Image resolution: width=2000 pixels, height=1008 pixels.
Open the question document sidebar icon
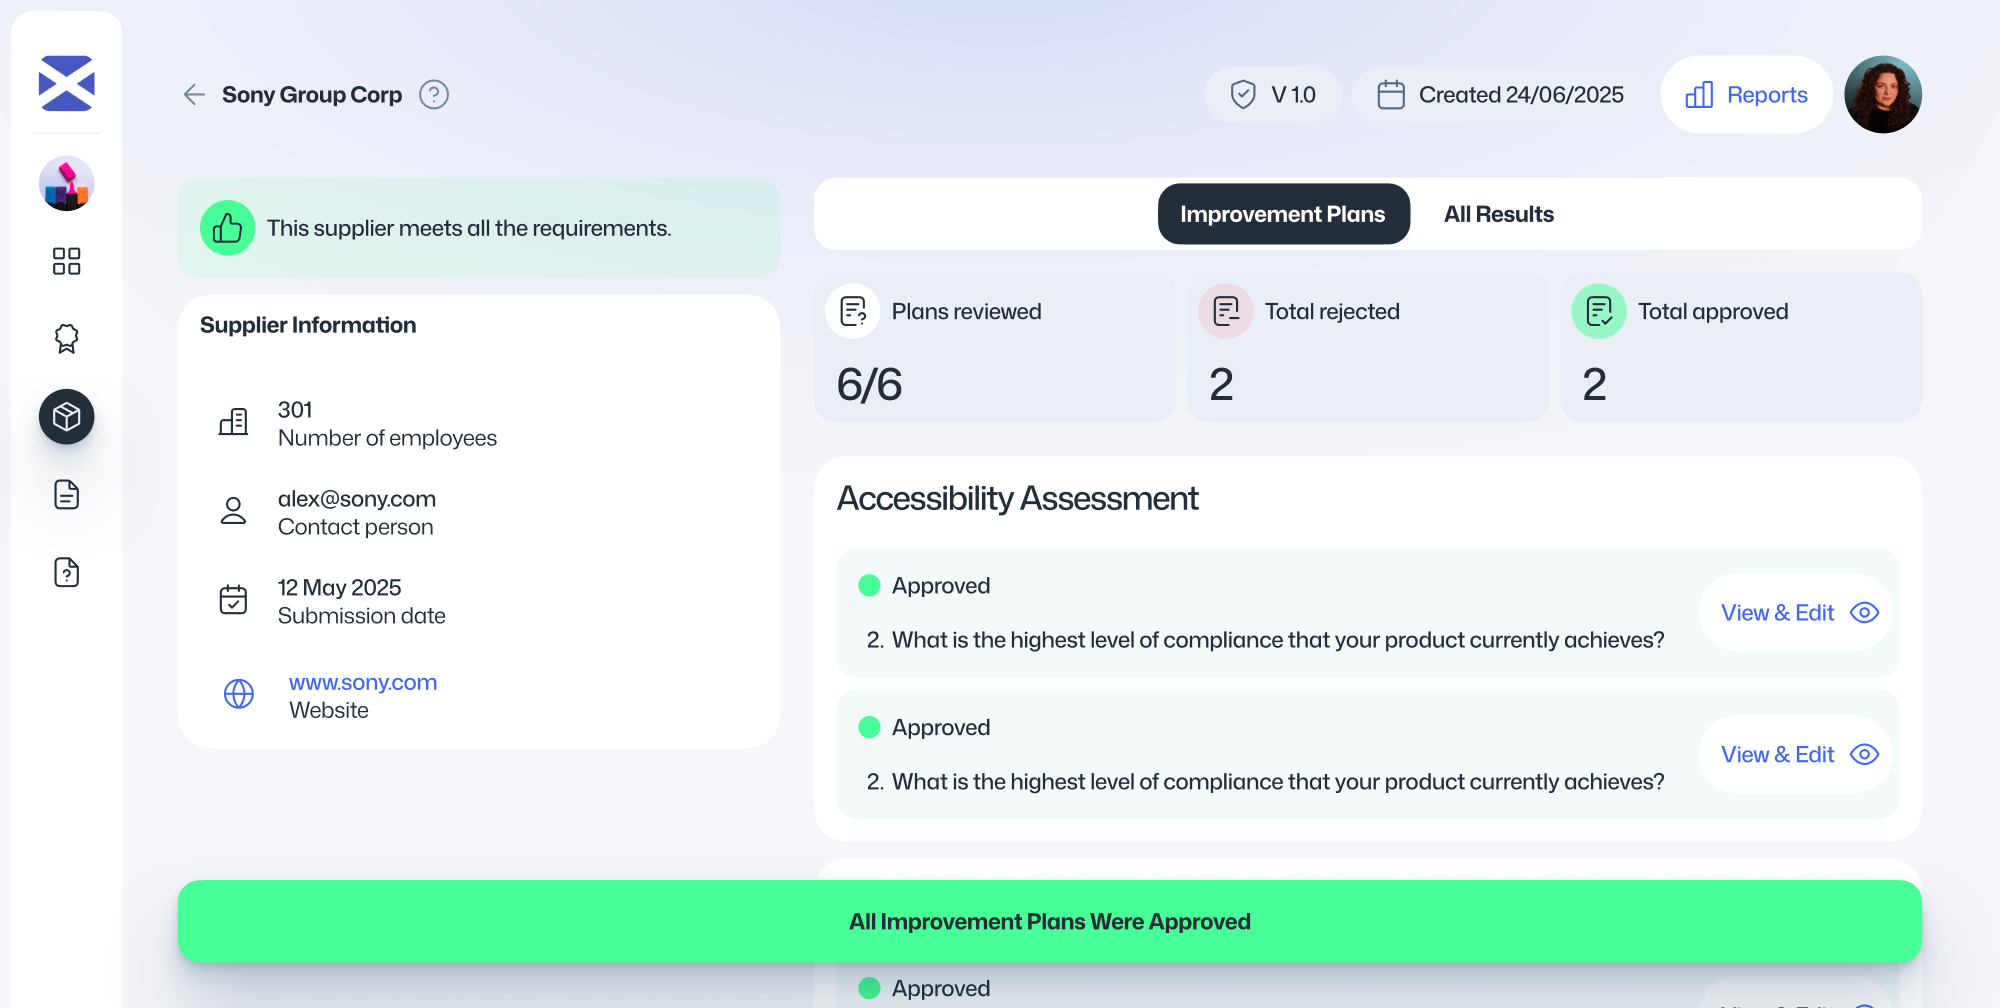click(x=66, y=572)
